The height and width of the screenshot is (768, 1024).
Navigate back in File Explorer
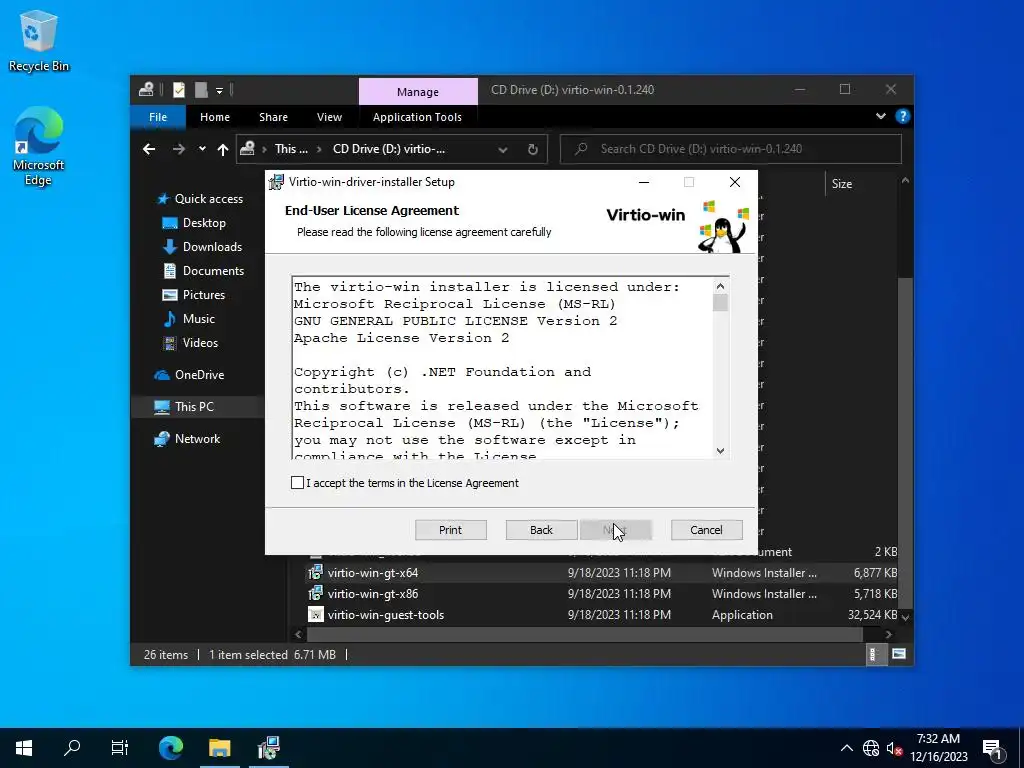tap(149, 149)
